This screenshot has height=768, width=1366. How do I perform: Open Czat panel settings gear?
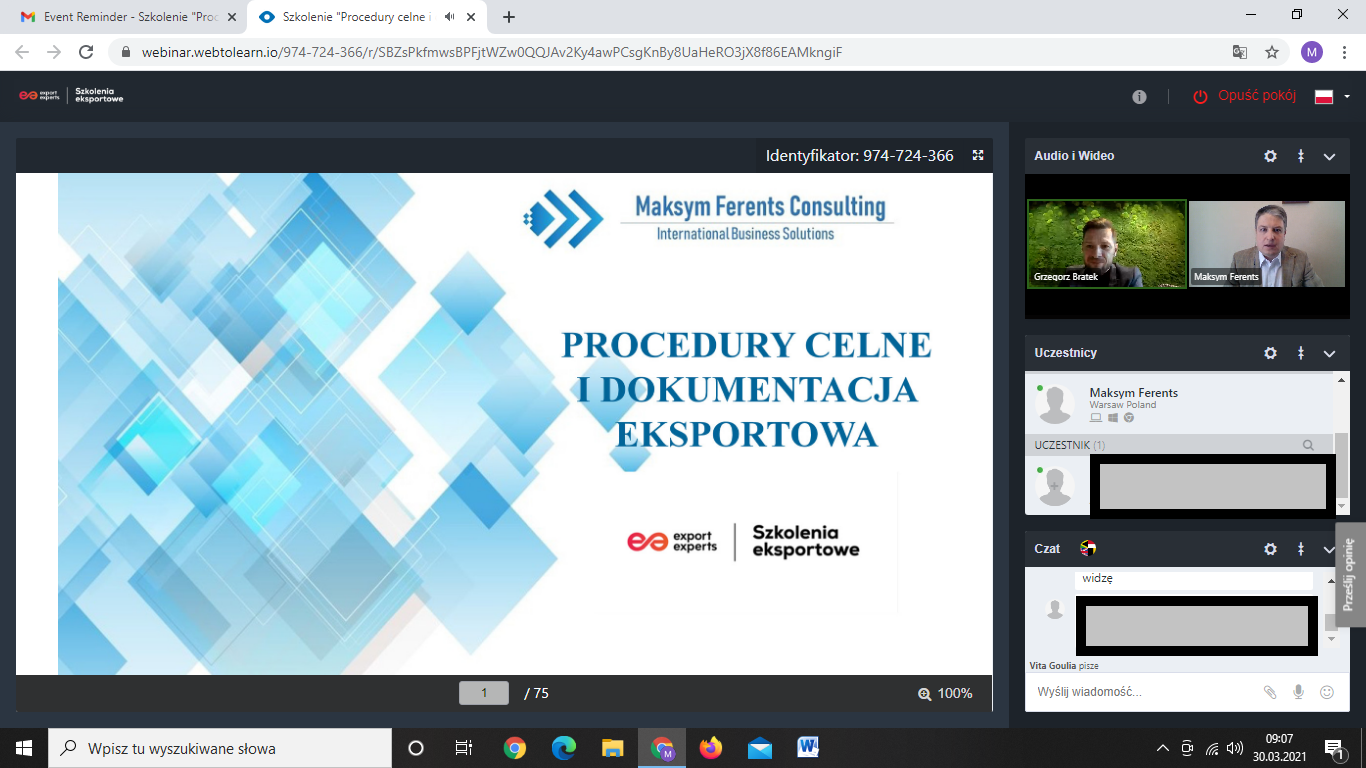pos(1270,549)
